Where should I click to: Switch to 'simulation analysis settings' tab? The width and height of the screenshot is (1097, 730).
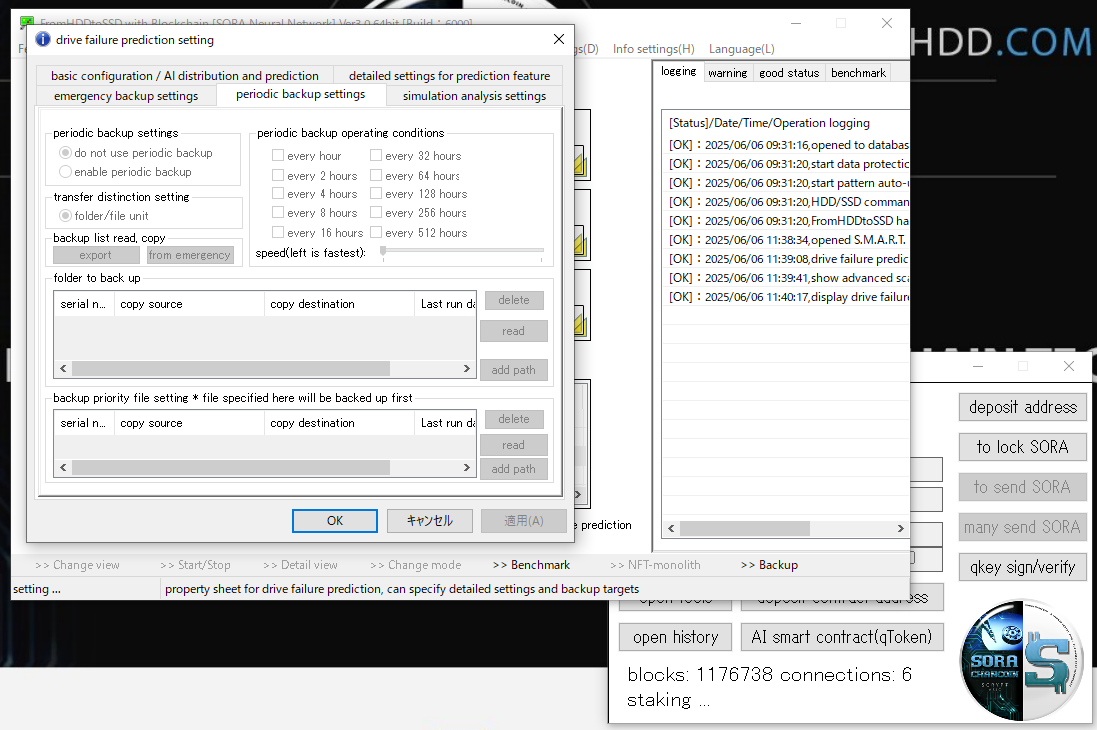(x=474, y=95)
